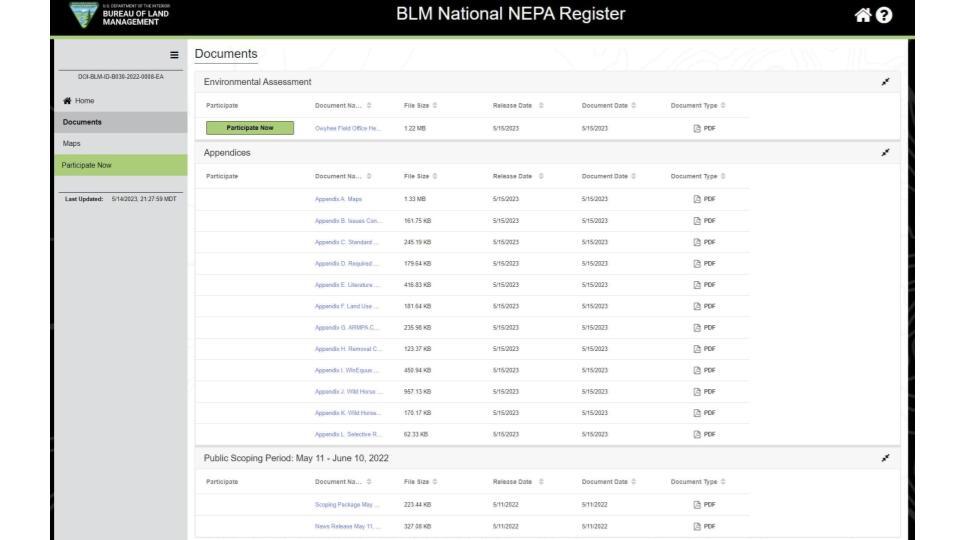The width and height of the screenshot is (960, 540).
Task: Open help via the question mark icon
Action: pyautogui.click(x=884, y=16)
